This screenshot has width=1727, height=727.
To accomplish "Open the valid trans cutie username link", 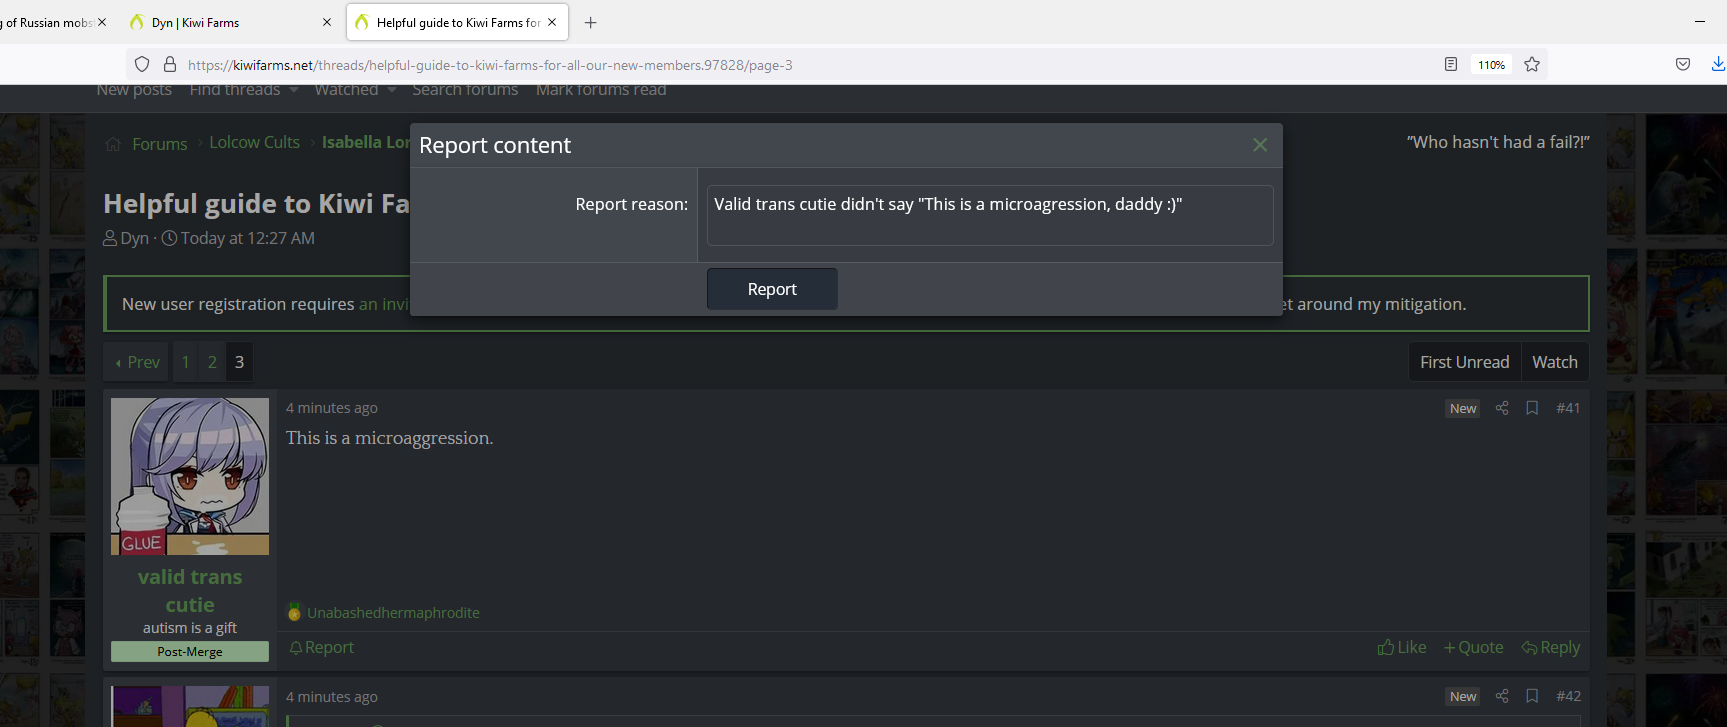I will [x=190, y=590].
